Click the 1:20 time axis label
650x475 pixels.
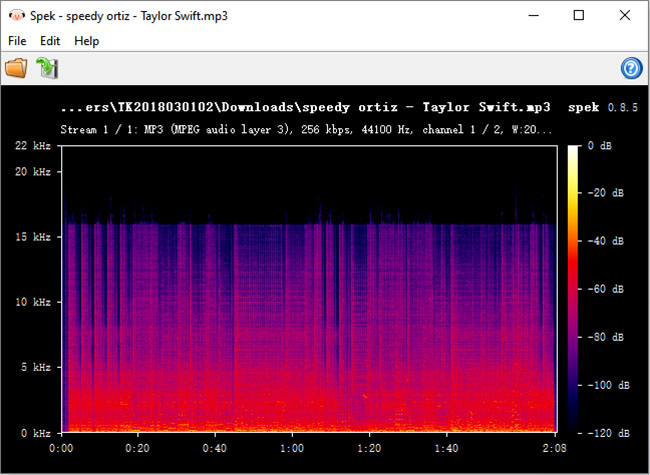[369, 448]
